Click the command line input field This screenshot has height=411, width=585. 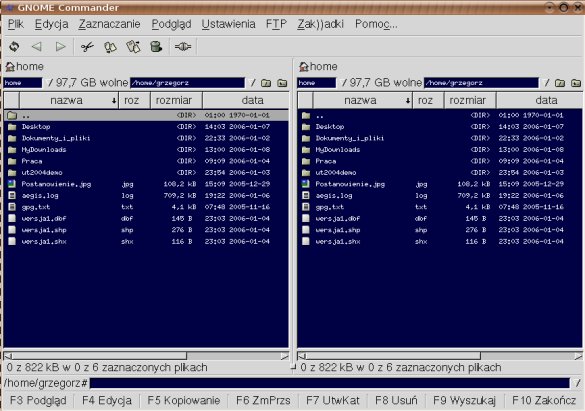[330, 383]
